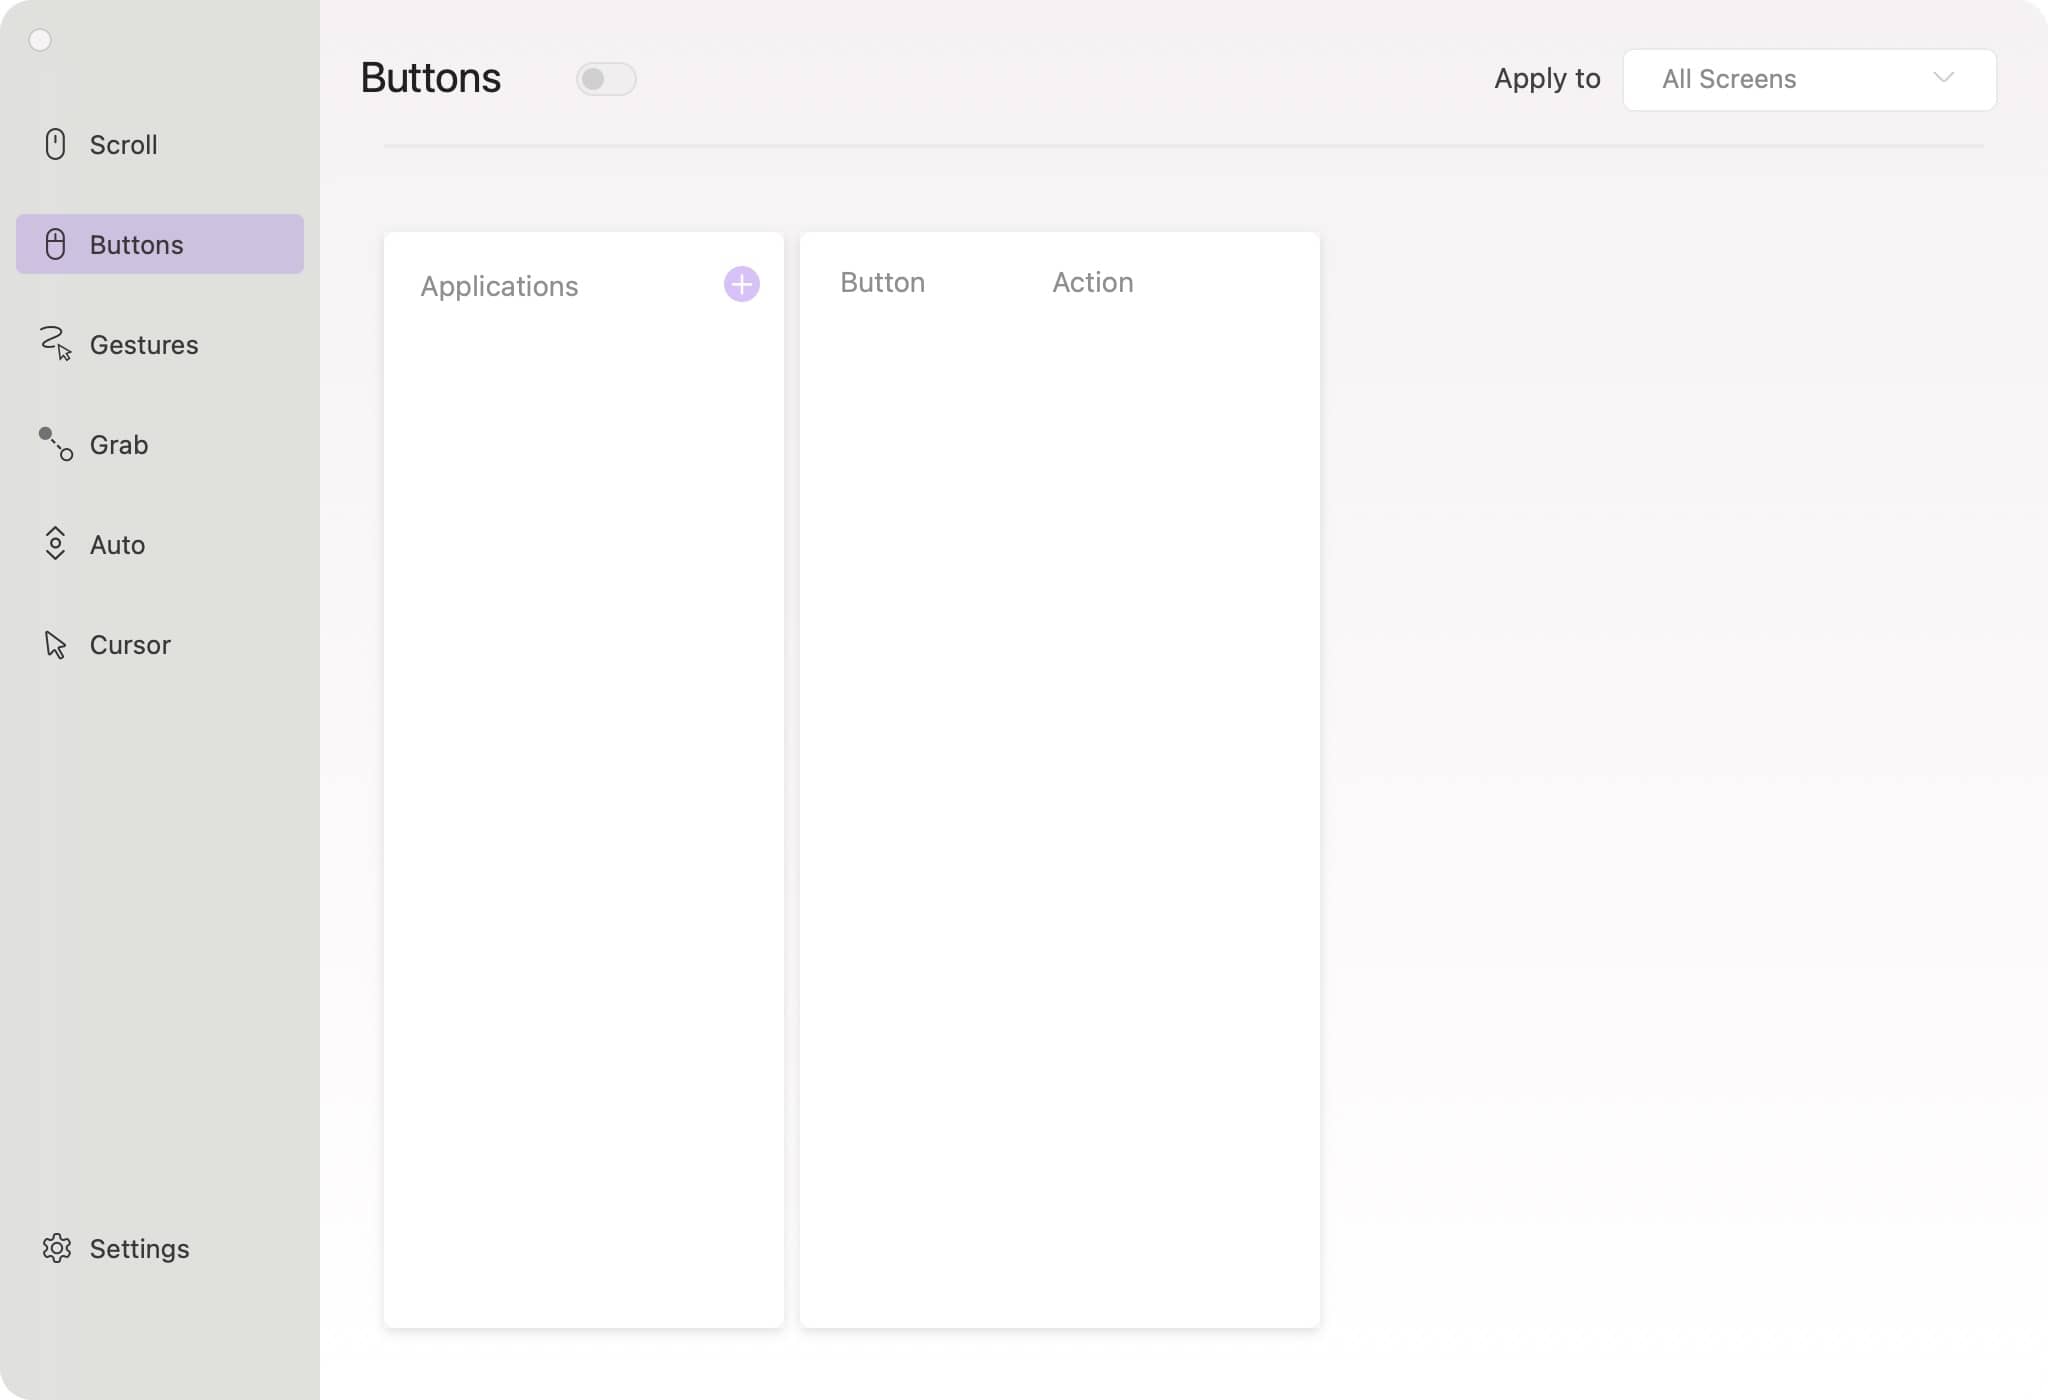The height and width of the screenshot is (1400, 2048).
Task: Click the chevron arrow in Apply to box
Action: coord(1943,78)
